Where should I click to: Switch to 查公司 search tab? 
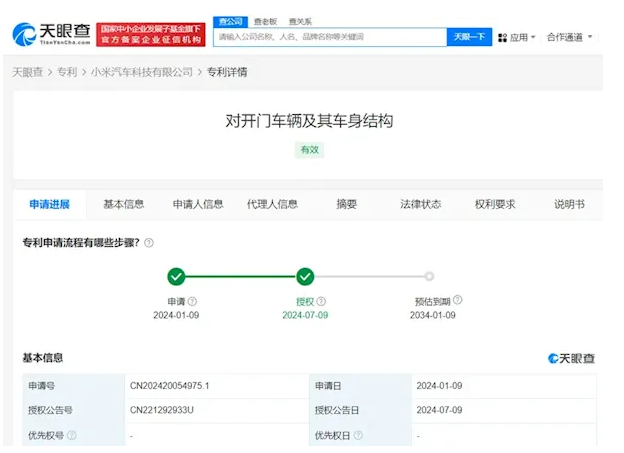point(230,21)
